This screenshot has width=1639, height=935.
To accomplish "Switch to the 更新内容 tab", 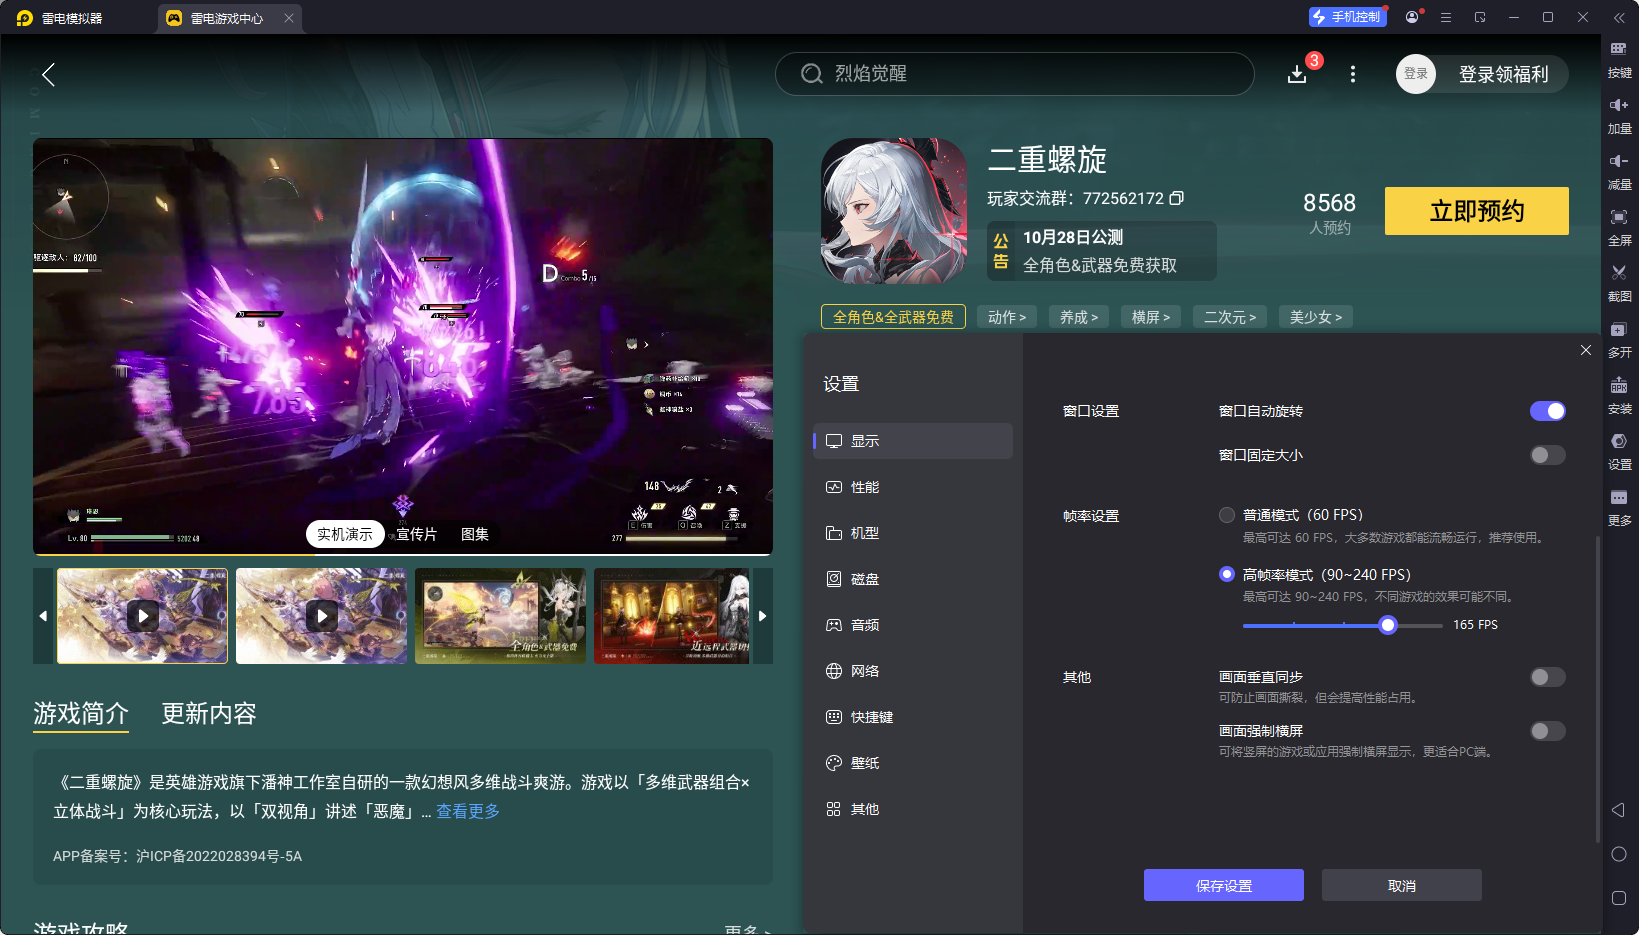I will point(208,714).
